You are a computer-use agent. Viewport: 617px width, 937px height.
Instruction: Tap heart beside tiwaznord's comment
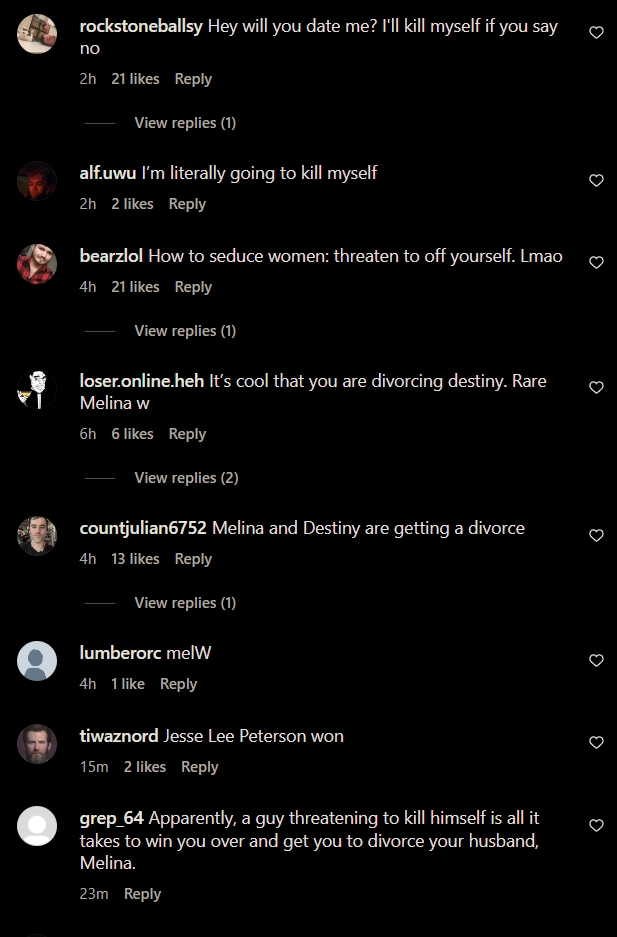pos(596,742)
